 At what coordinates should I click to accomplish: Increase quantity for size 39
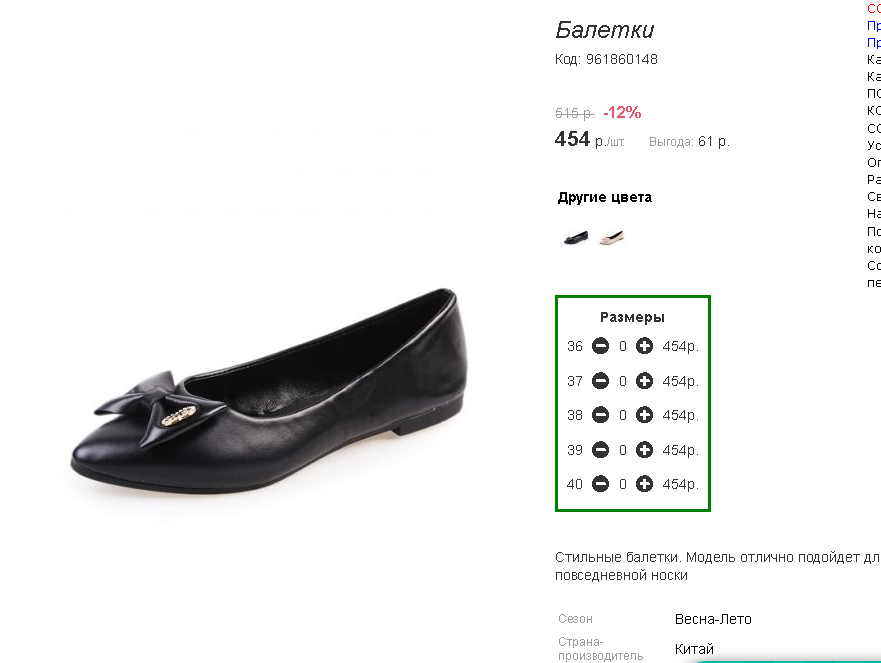pos(644,450)
